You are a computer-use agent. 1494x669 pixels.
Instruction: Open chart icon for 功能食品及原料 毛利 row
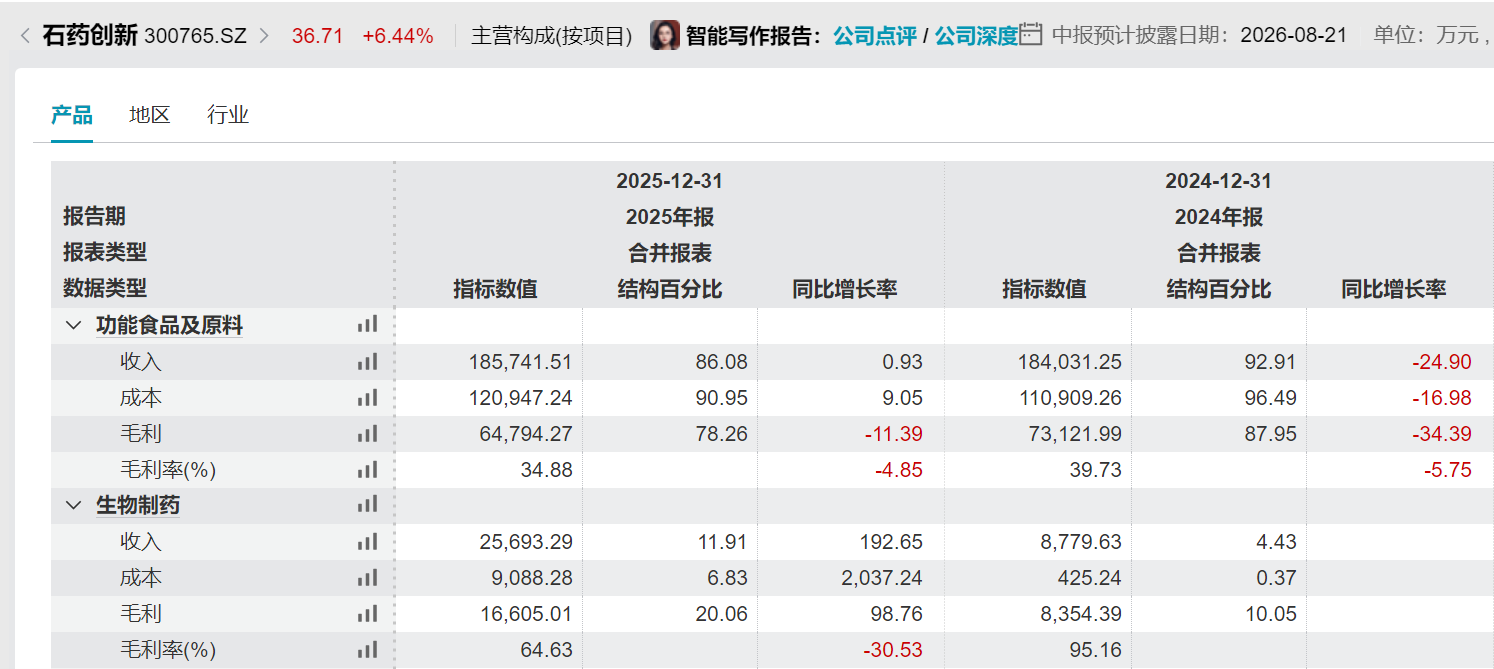[367, 434]
